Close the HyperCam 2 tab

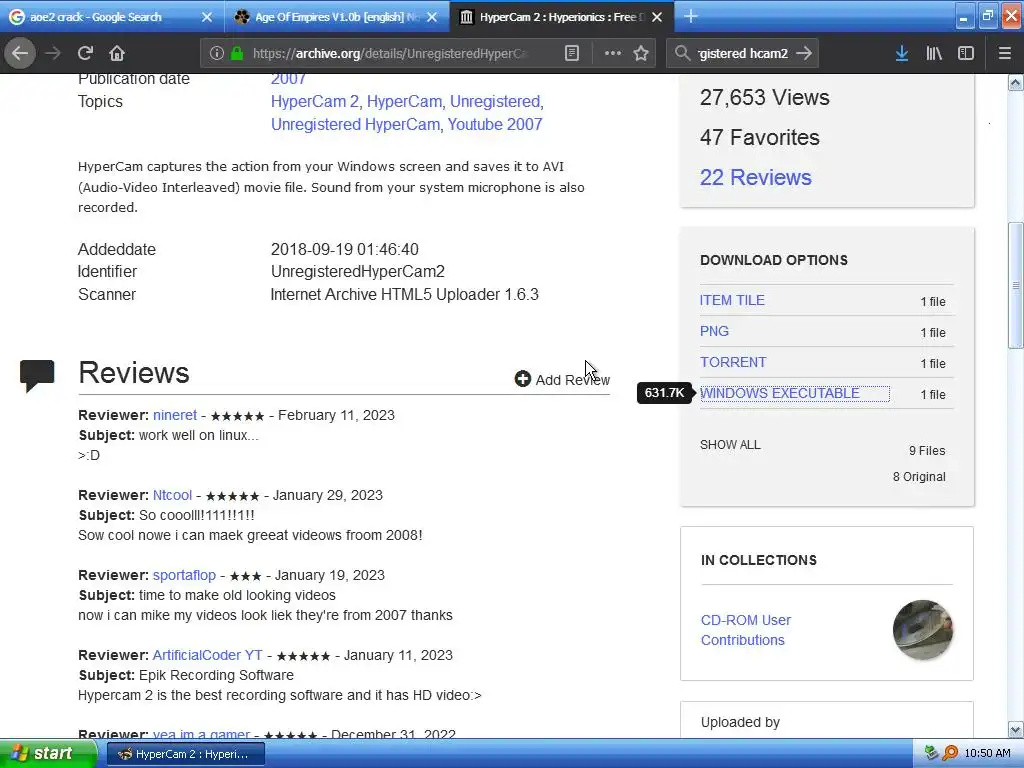coord(658,17)
